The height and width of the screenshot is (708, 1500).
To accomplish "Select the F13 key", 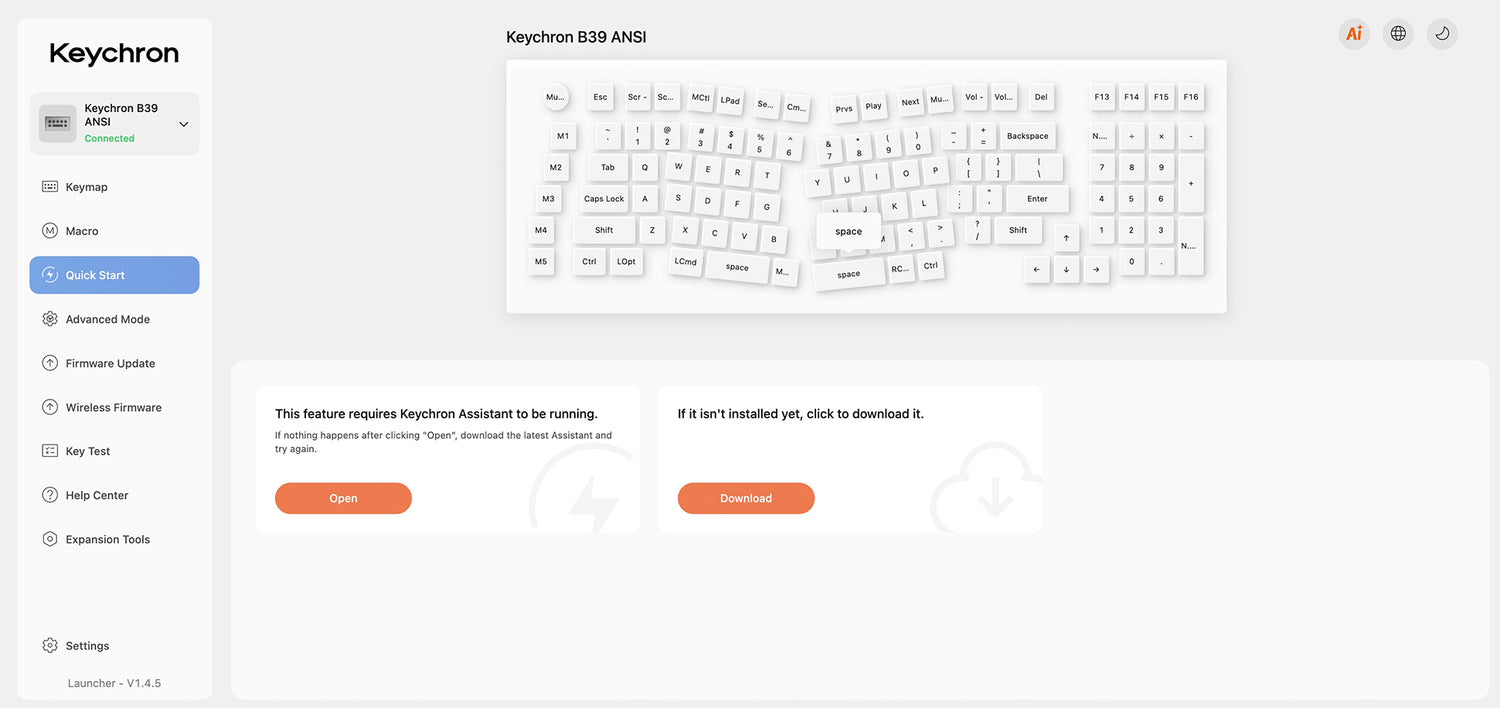I will (x=1102, y=97).
